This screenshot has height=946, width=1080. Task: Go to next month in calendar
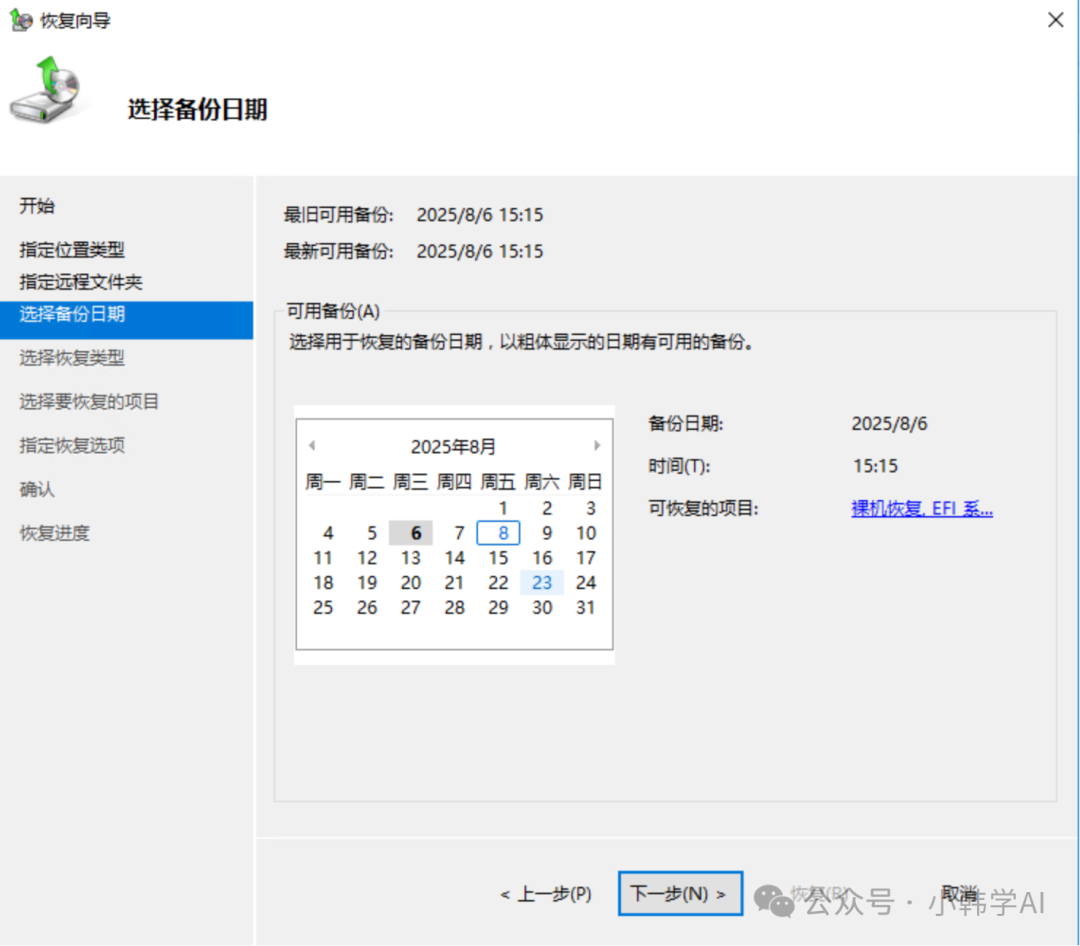tap(597, 446)
